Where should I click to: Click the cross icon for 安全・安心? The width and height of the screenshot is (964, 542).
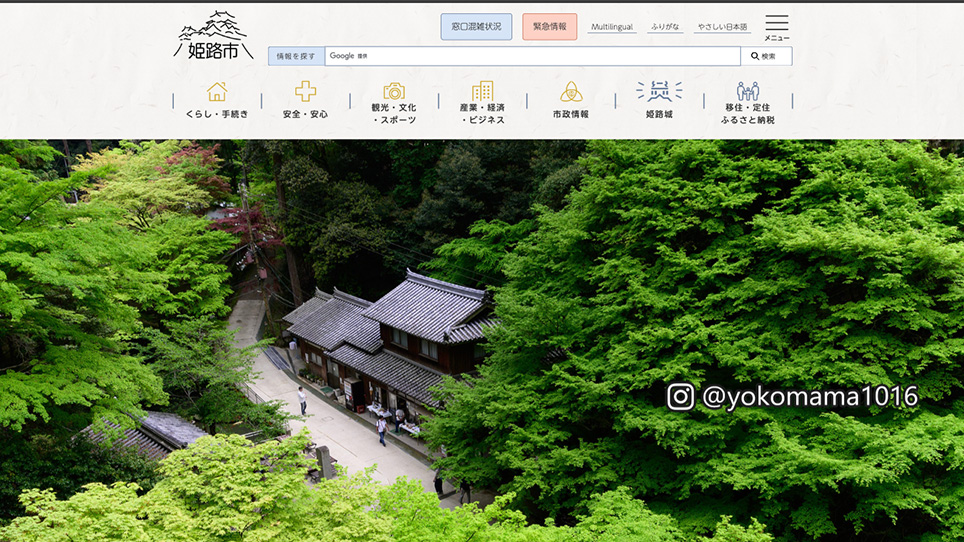[x=305, y=92]
